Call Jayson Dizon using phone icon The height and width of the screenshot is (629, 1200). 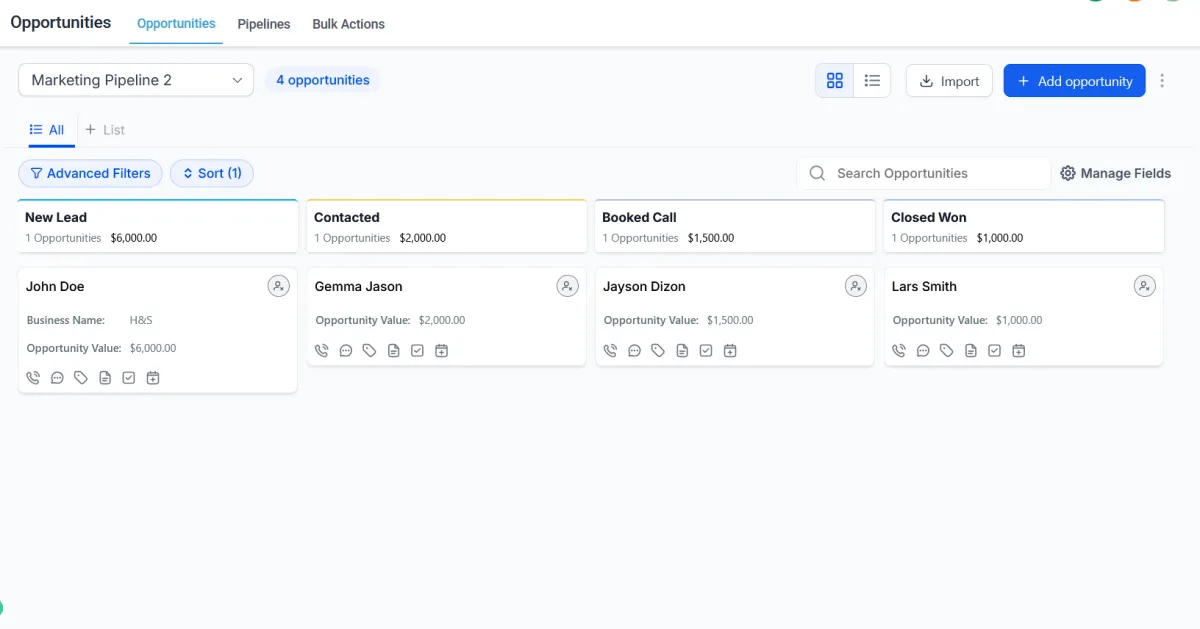(x=611, y=351)
